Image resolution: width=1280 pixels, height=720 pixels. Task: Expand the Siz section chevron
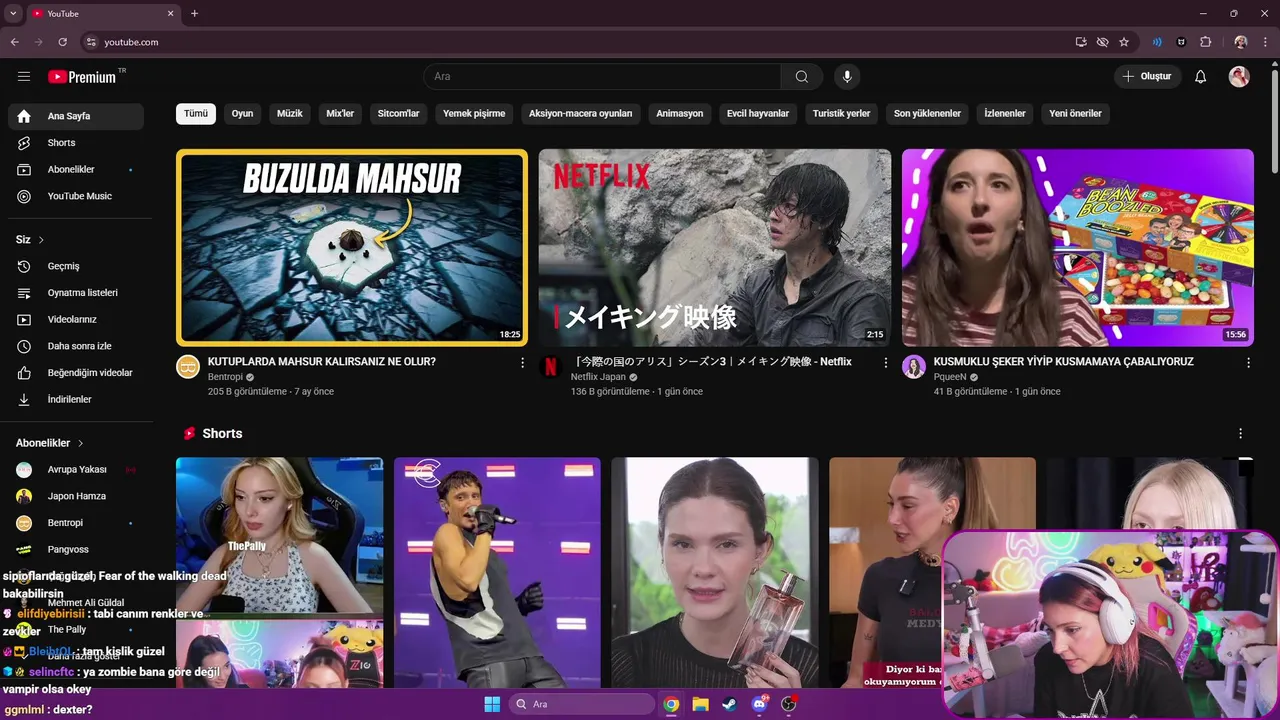click(41, 240)
